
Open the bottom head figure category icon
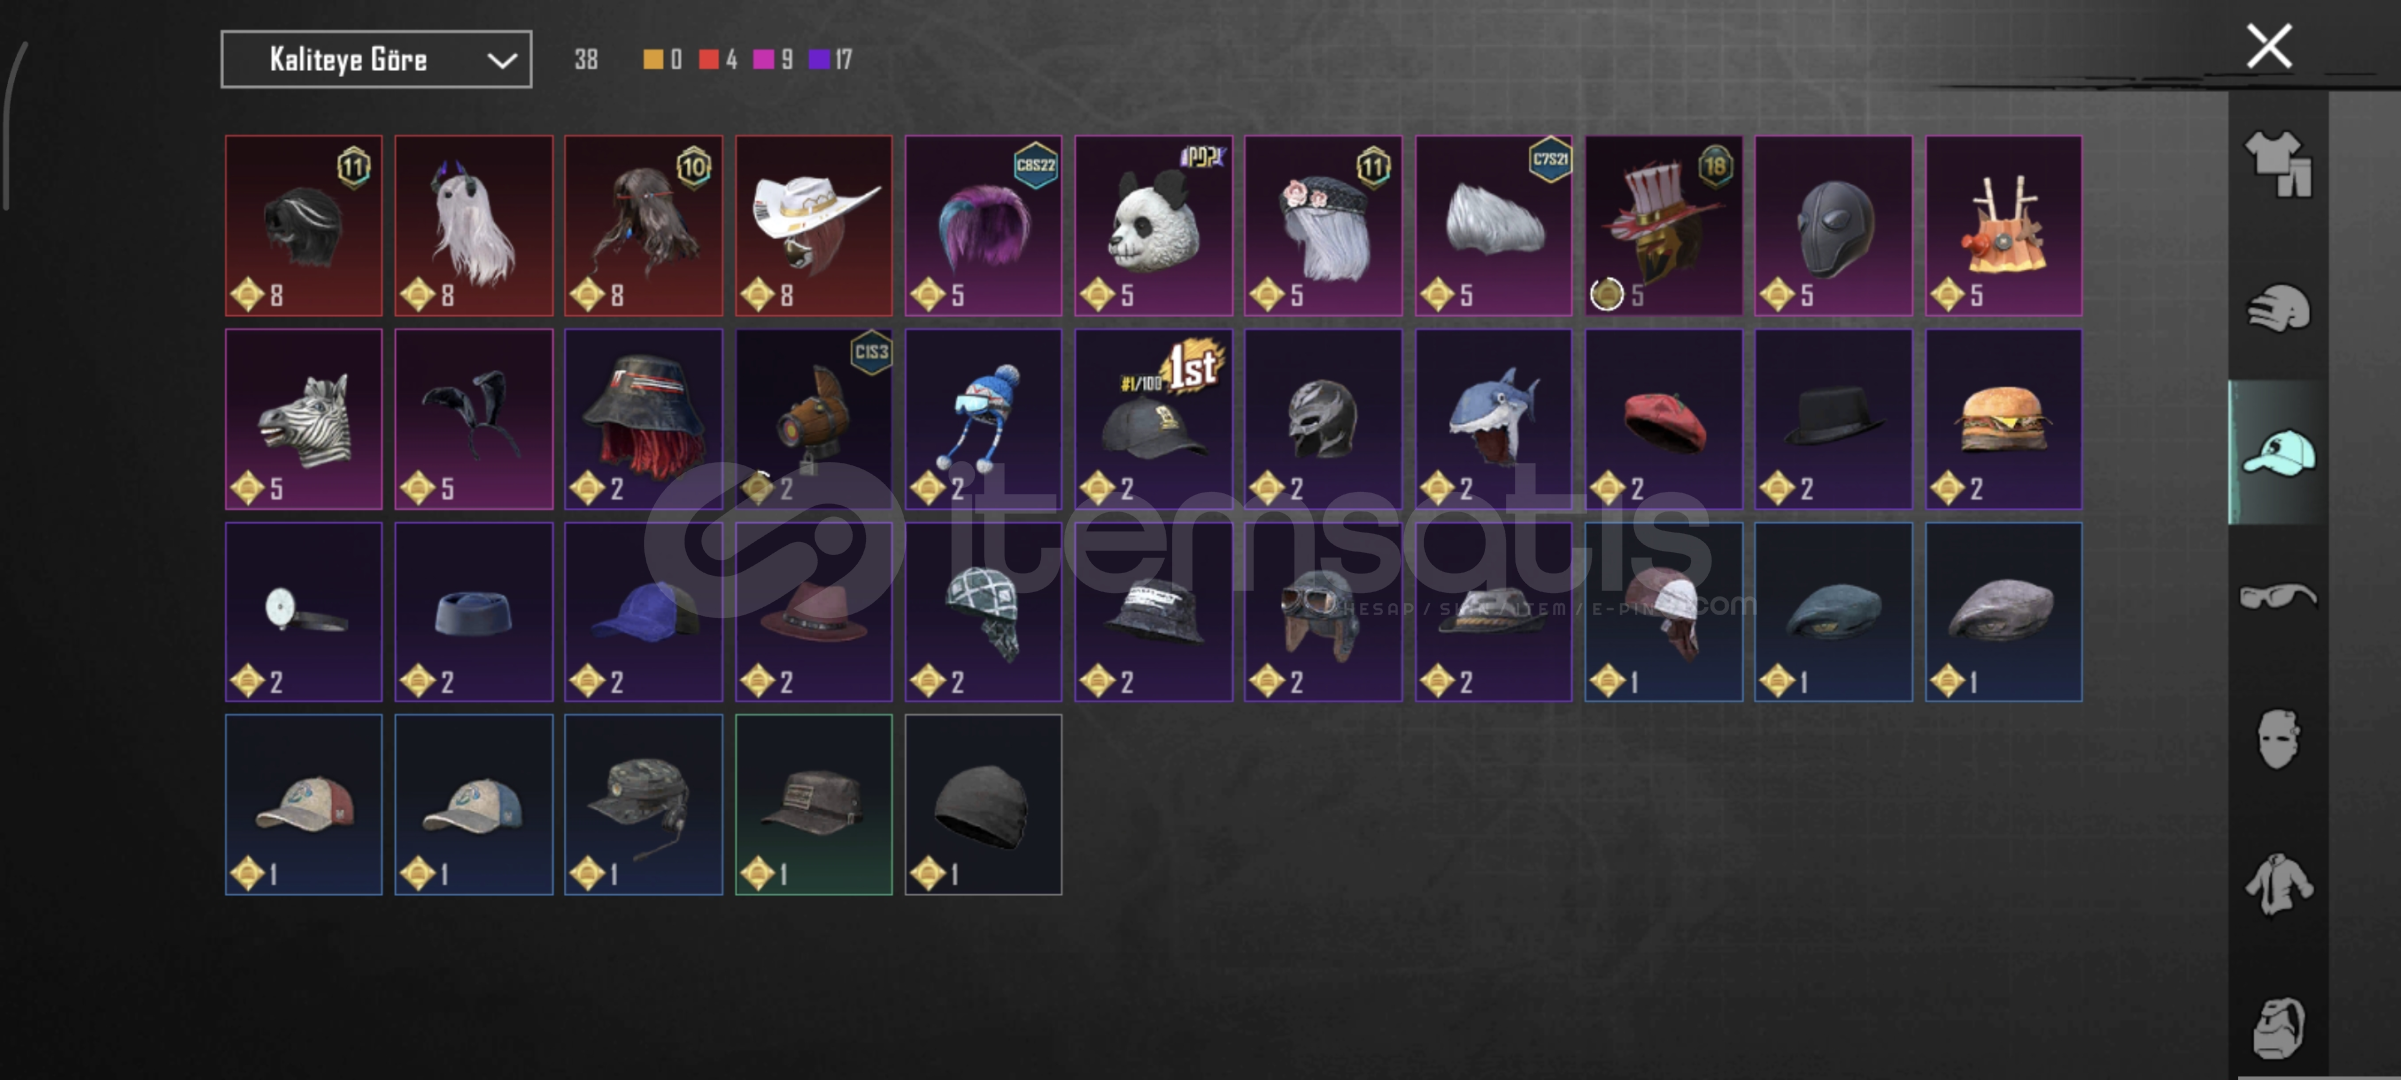click(x=2278, y=1028)
